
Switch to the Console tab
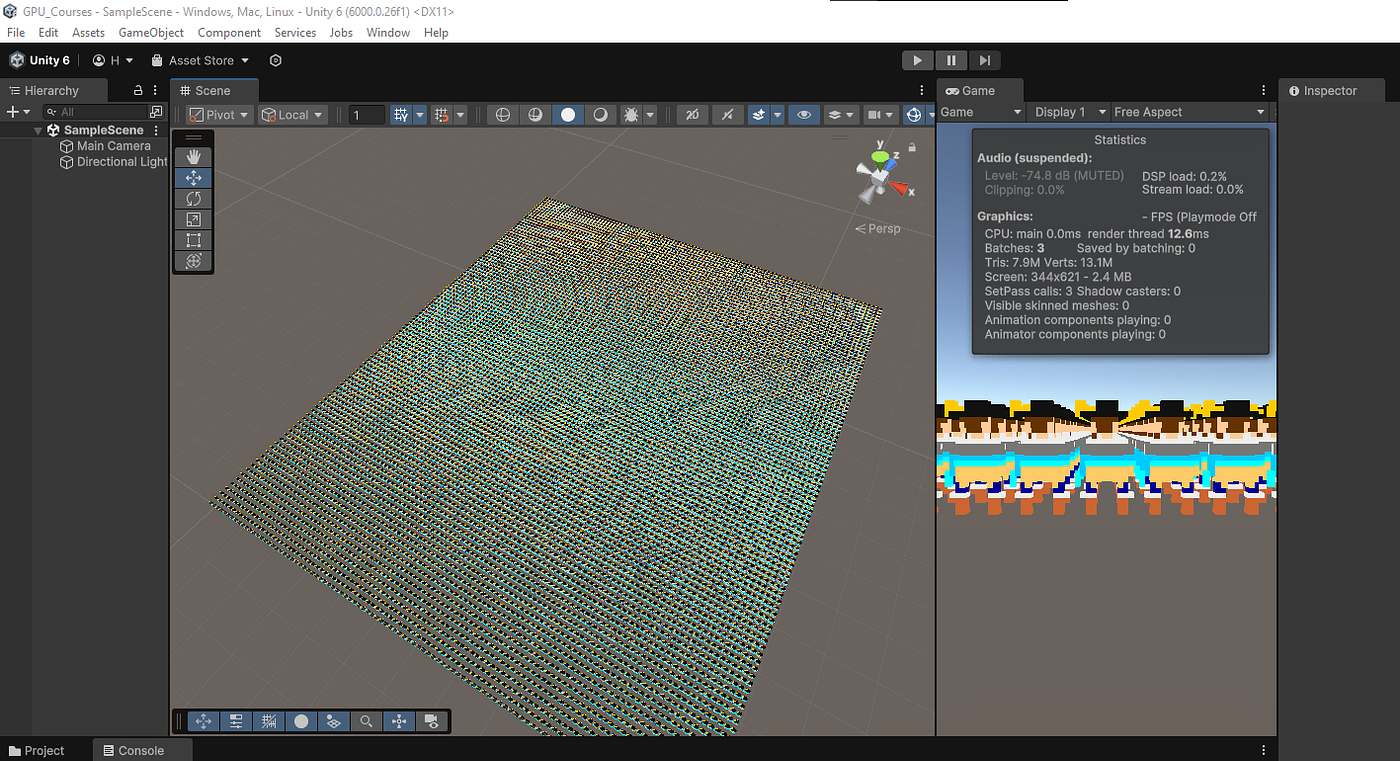click(131, 750)
